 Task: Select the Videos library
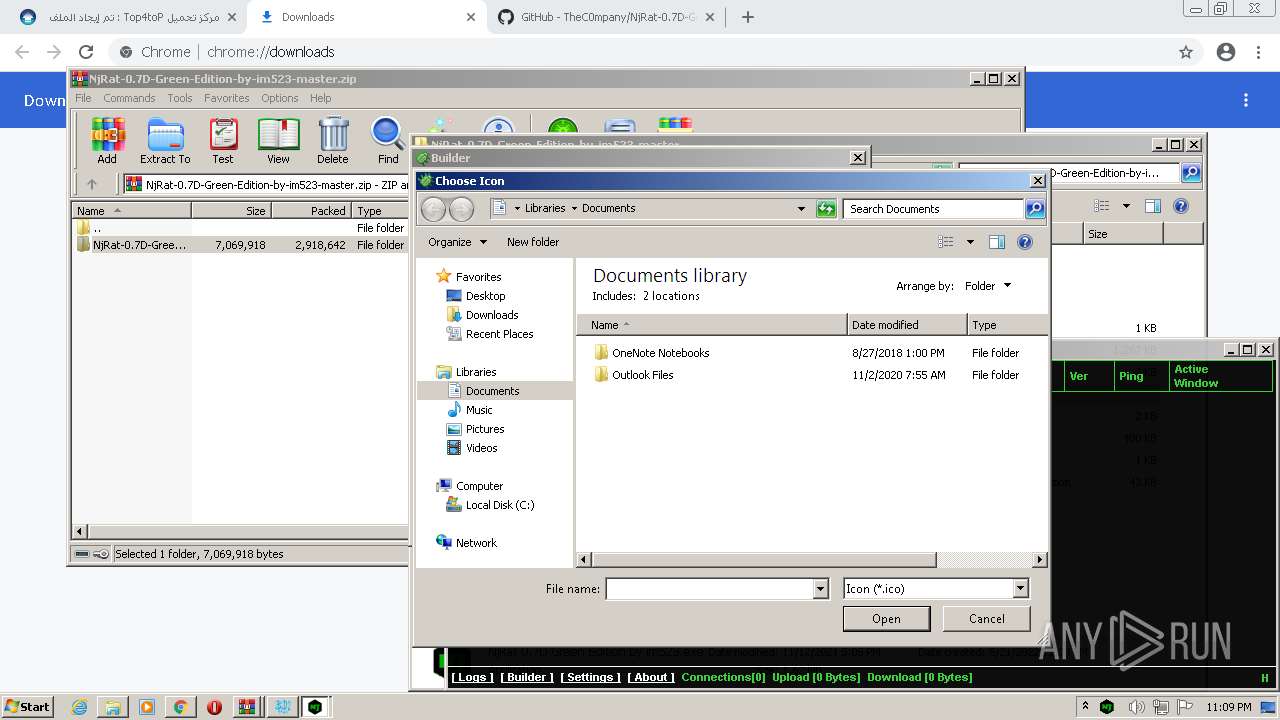(481, 448)
